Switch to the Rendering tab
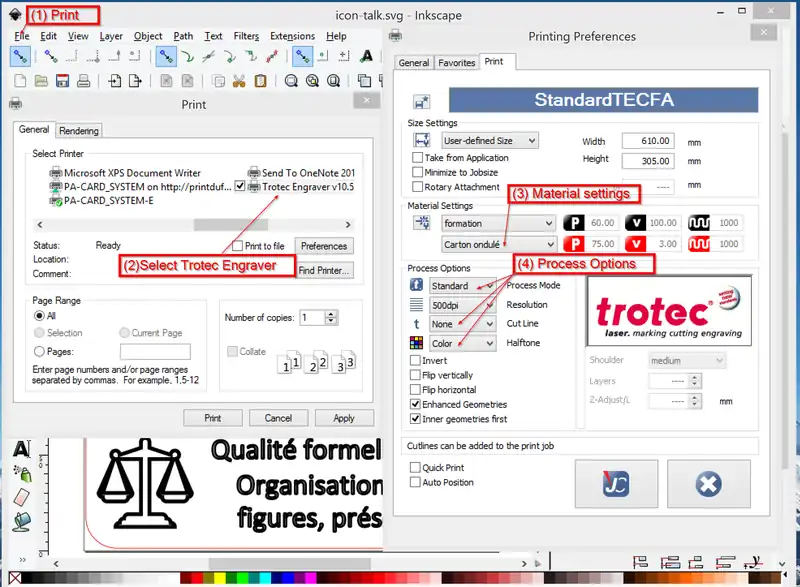This screenshot has height=587, width=800. tap(78, 130)
